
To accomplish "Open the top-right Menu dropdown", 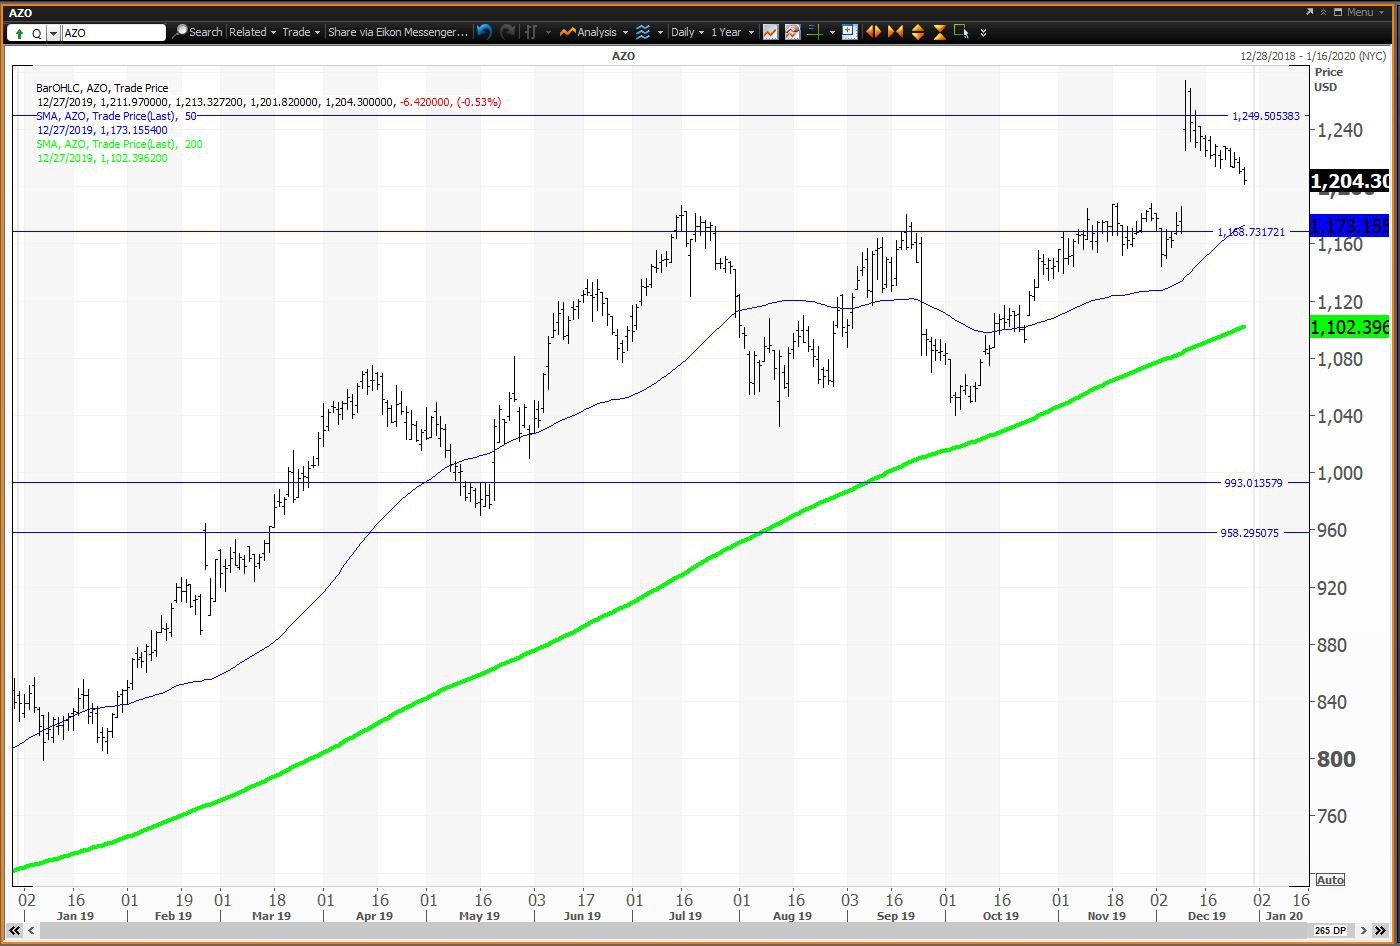I will [x=1364, y=12].
